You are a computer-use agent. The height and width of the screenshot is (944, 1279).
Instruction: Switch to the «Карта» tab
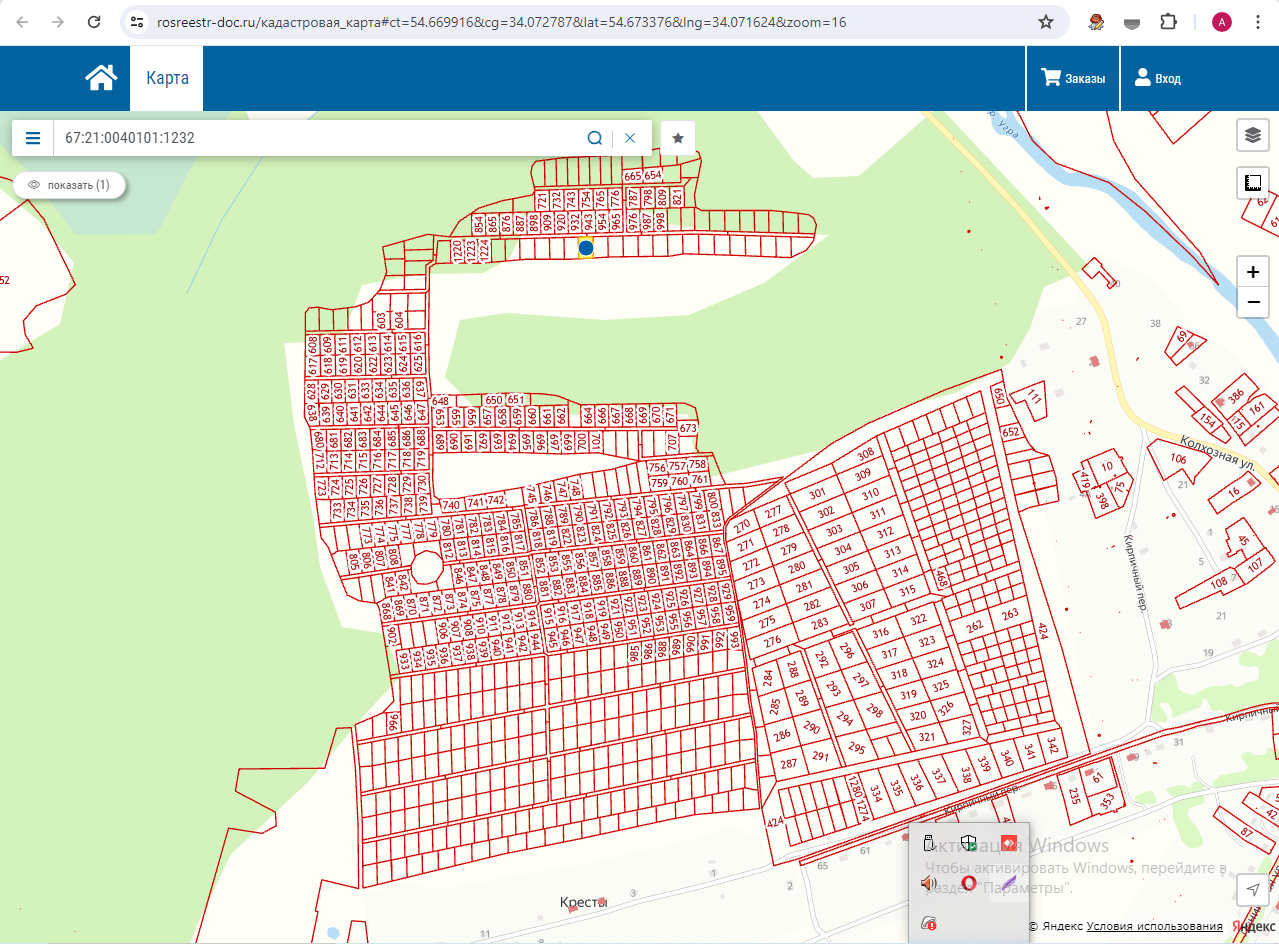tap(167, 78)
